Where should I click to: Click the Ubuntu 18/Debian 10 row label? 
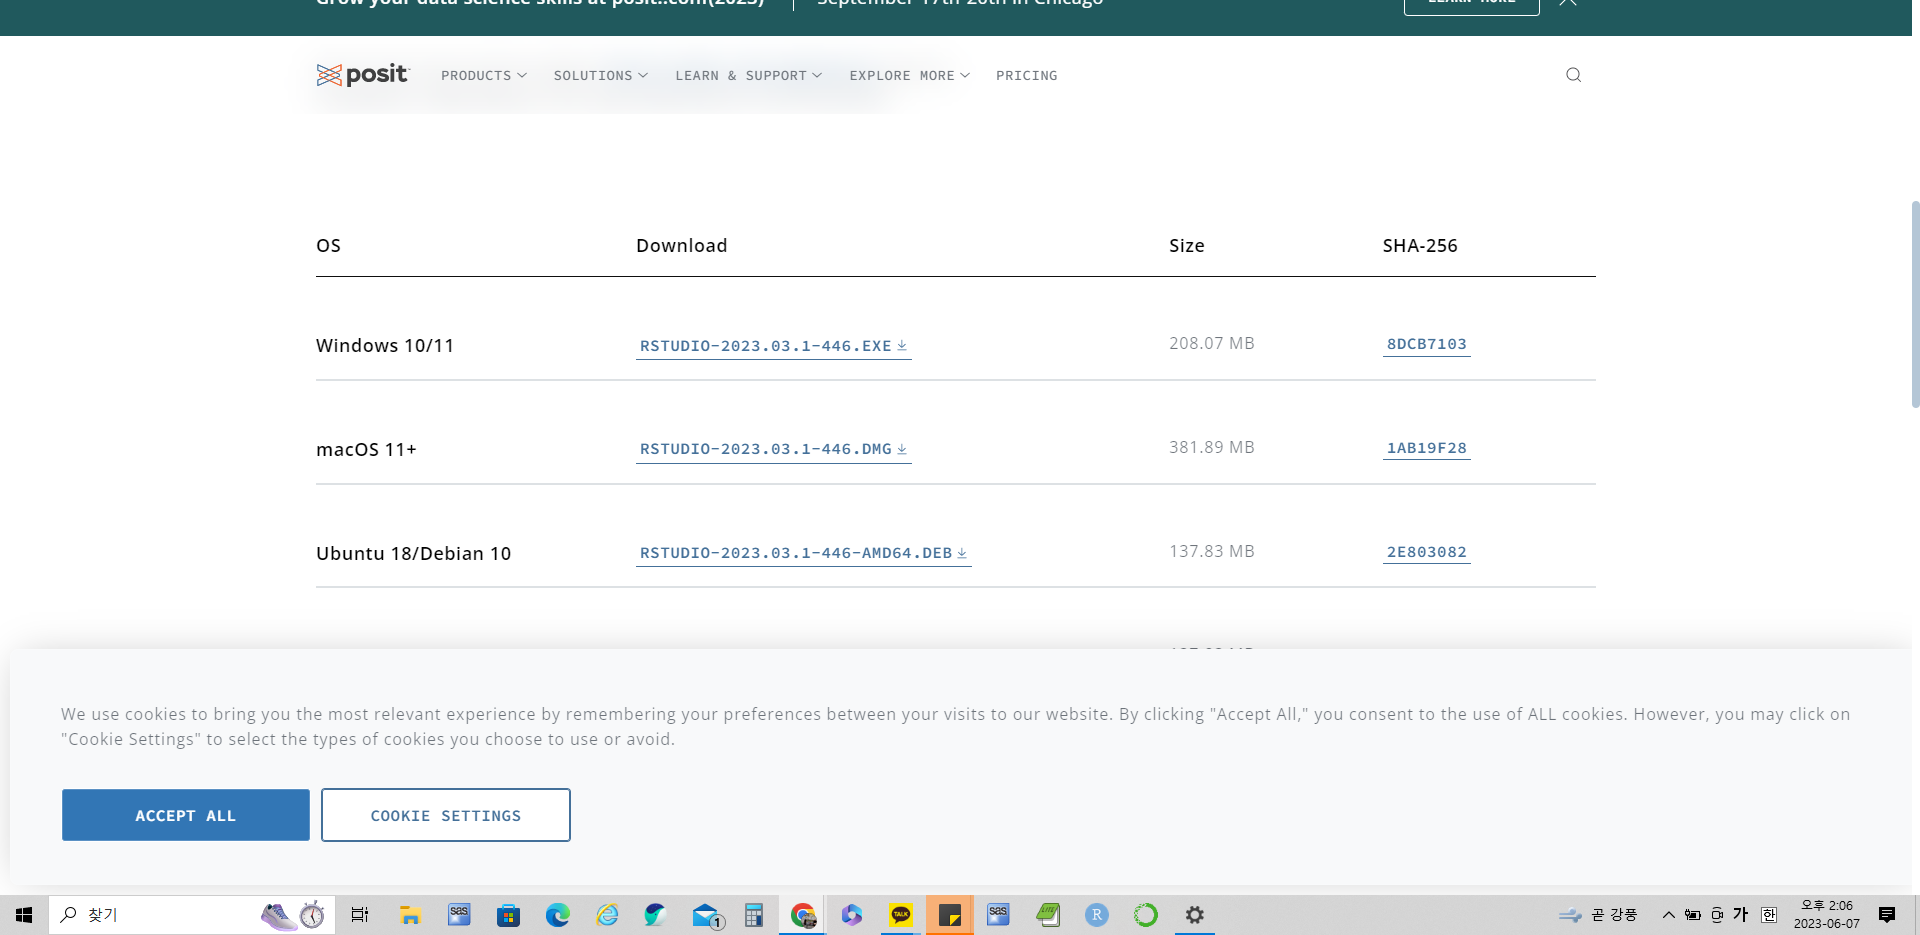click(413, 554)
